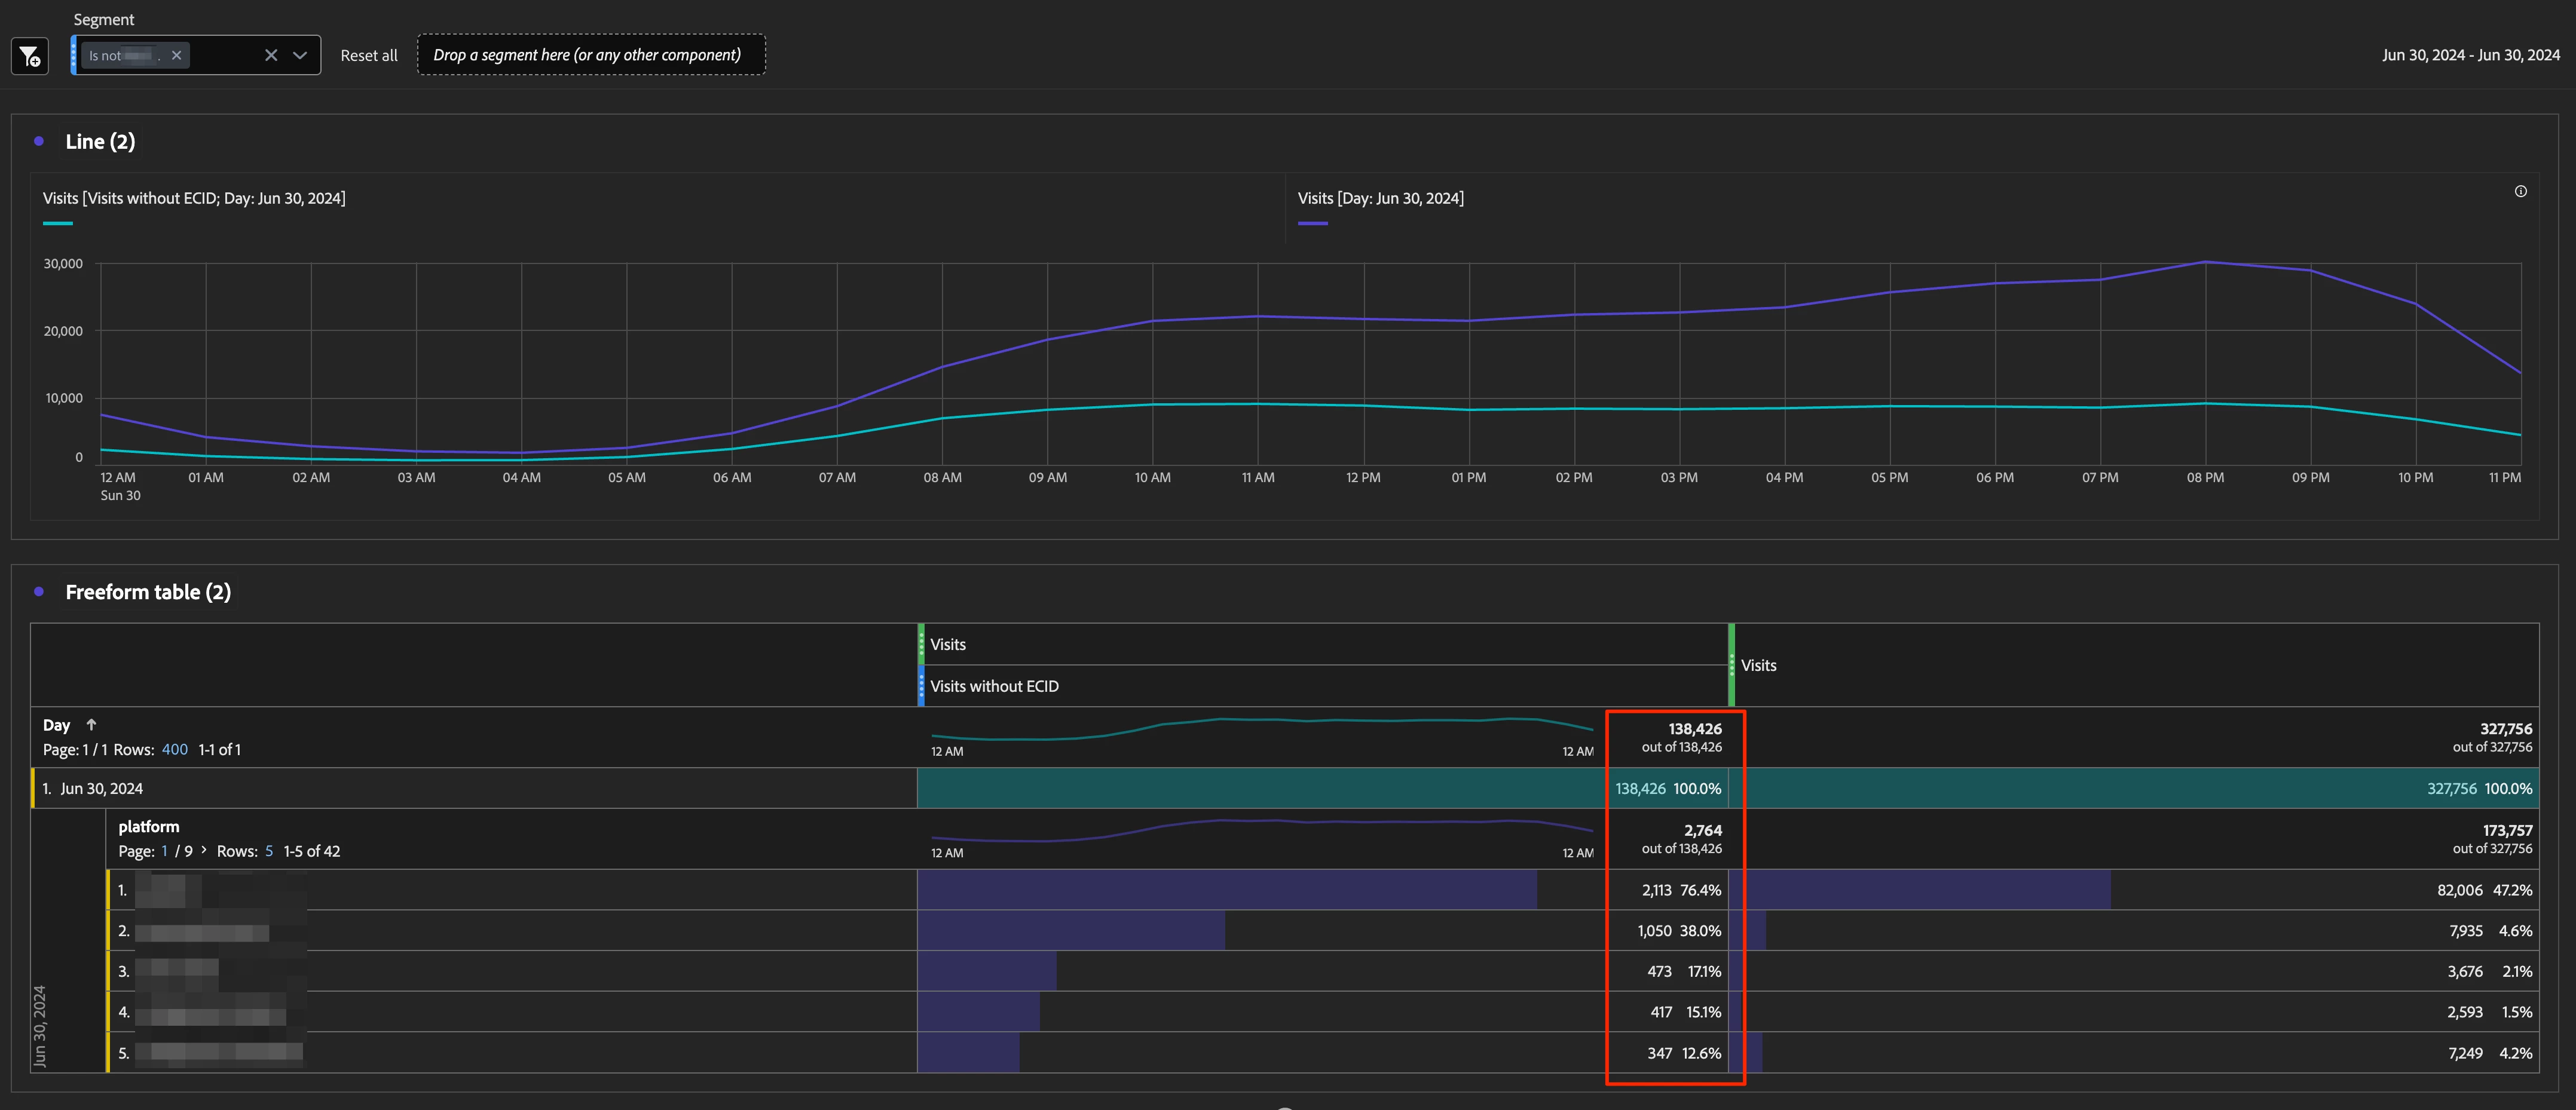This screenshot has width=2576, height=1110.
Task: Click the segment drop zone box
Action: 590,55
